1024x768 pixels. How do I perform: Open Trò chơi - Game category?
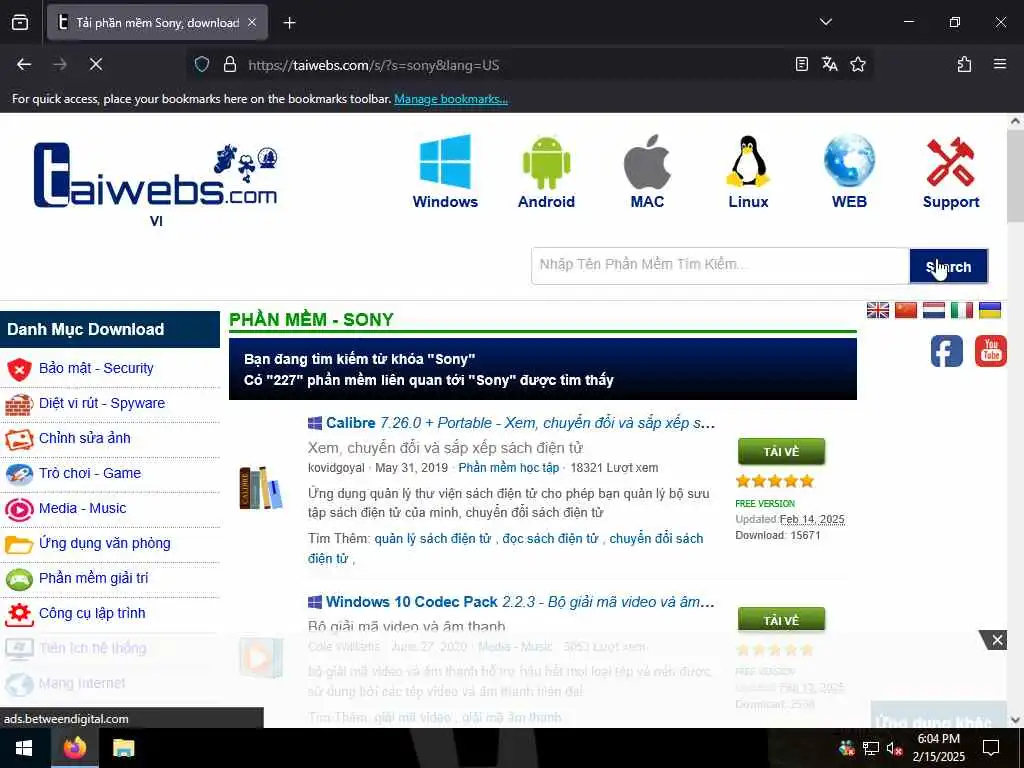point(89,473)
